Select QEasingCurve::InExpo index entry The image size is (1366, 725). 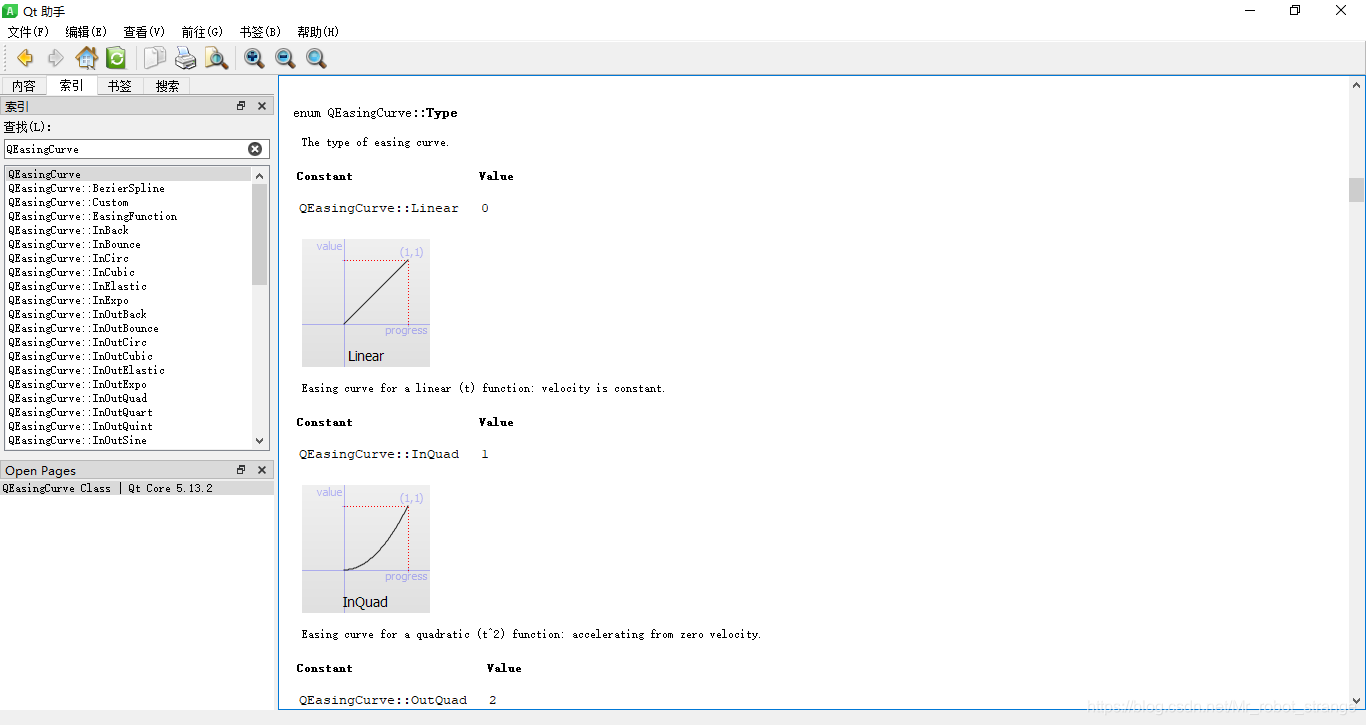(129, 300)
